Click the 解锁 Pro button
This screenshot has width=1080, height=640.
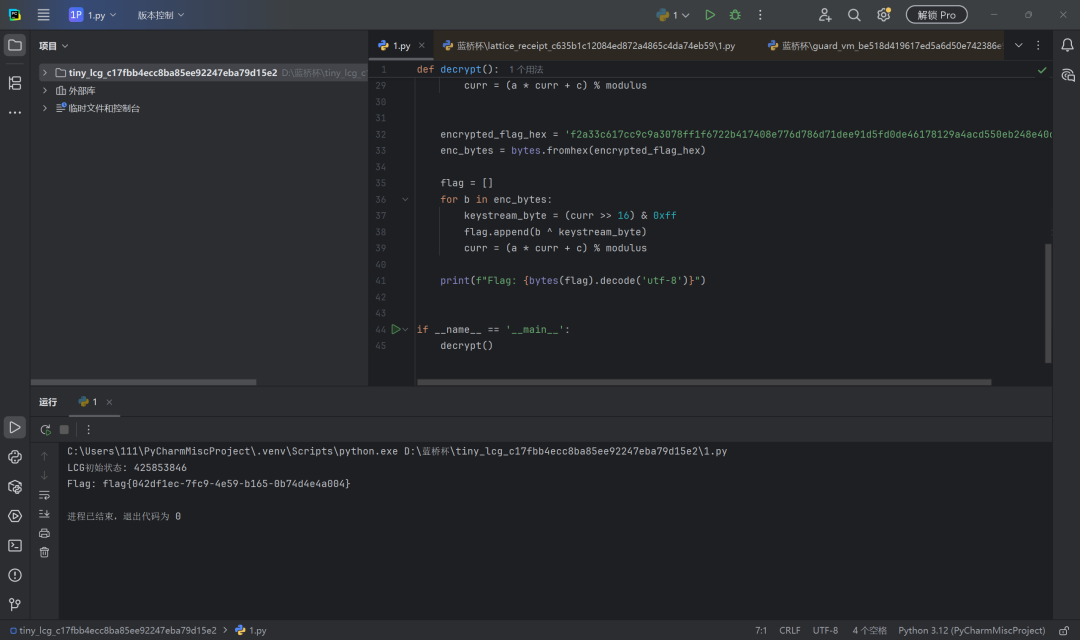tap(936, 14)
